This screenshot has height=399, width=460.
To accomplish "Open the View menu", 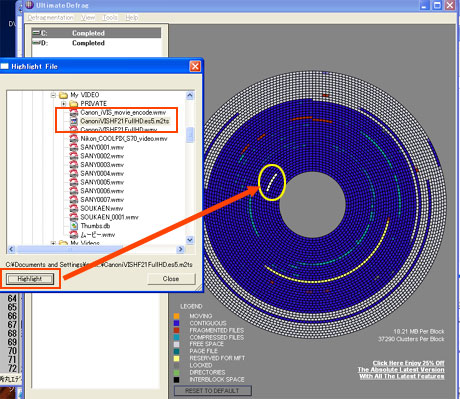I will (88, 18).
